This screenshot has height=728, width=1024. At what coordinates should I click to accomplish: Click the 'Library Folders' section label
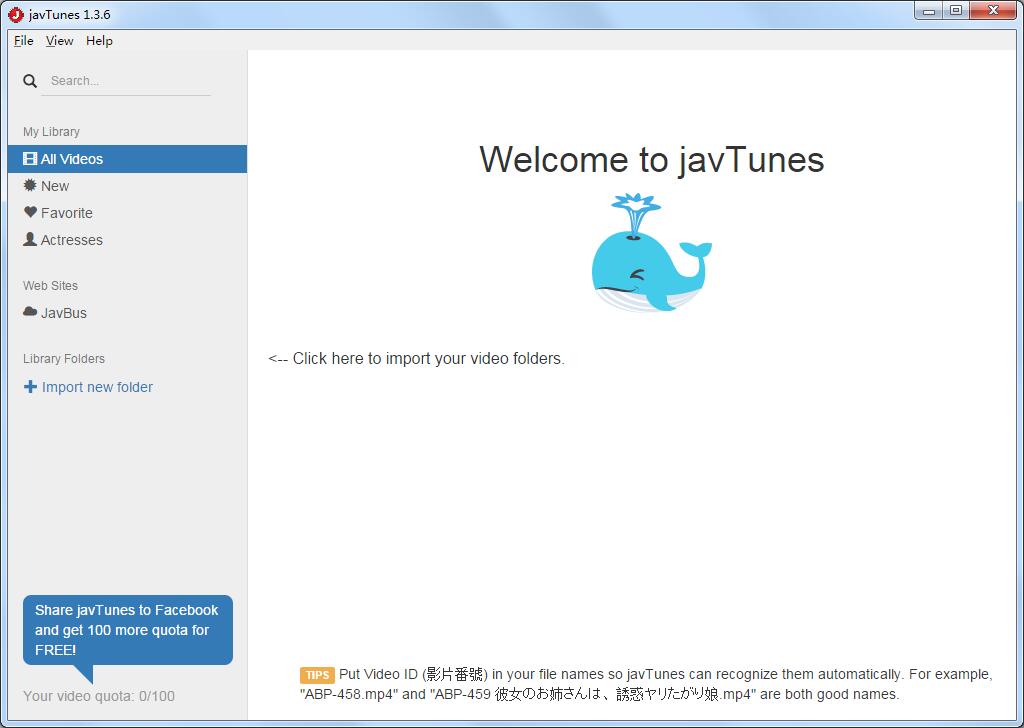coord(64,358)
